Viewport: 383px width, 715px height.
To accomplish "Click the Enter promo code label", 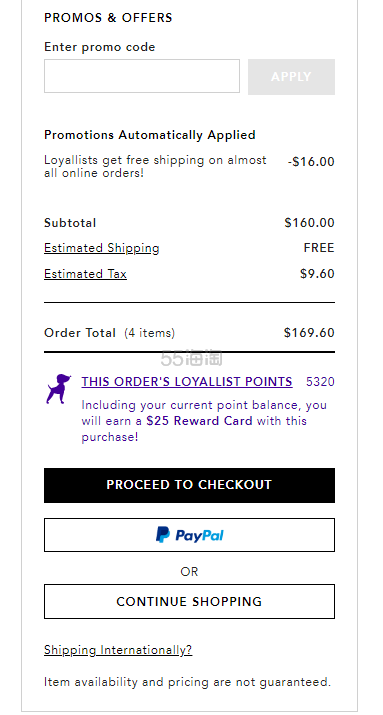I will (x=99, y=47).
